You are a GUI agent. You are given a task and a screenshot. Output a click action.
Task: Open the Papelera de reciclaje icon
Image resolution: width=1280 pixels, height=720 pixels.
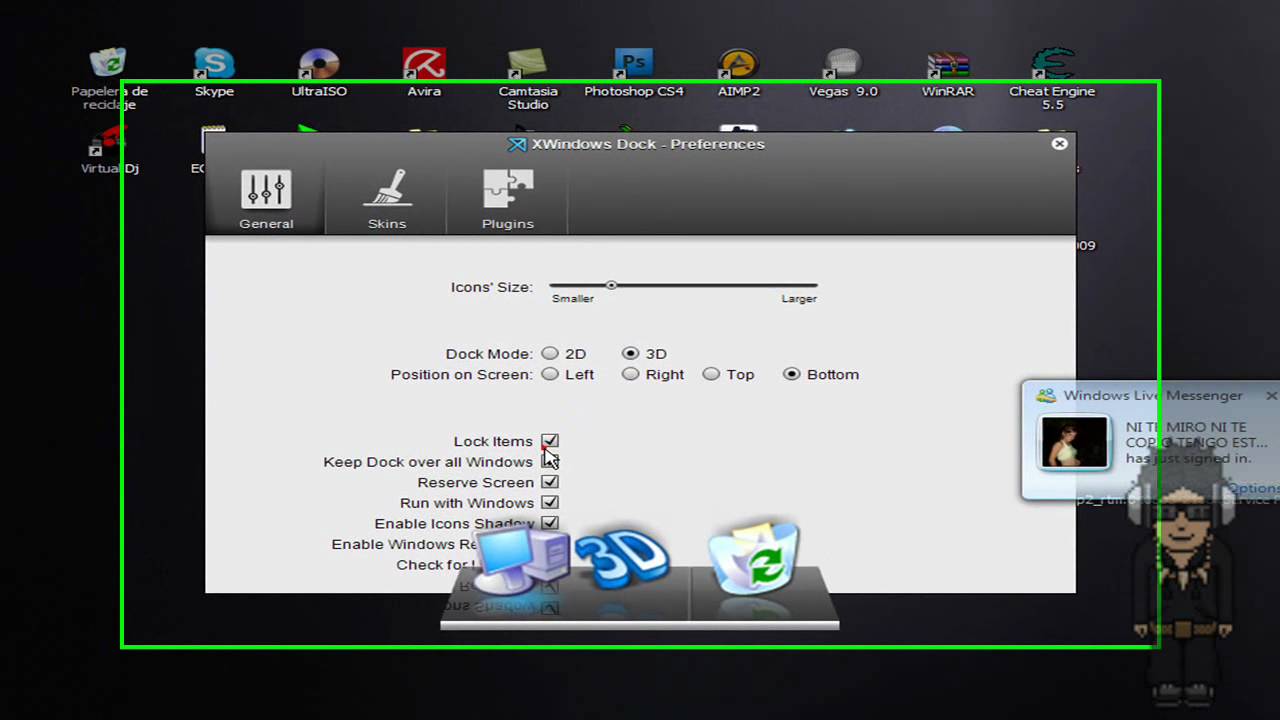pyautogui.click(x=109, y=78)
